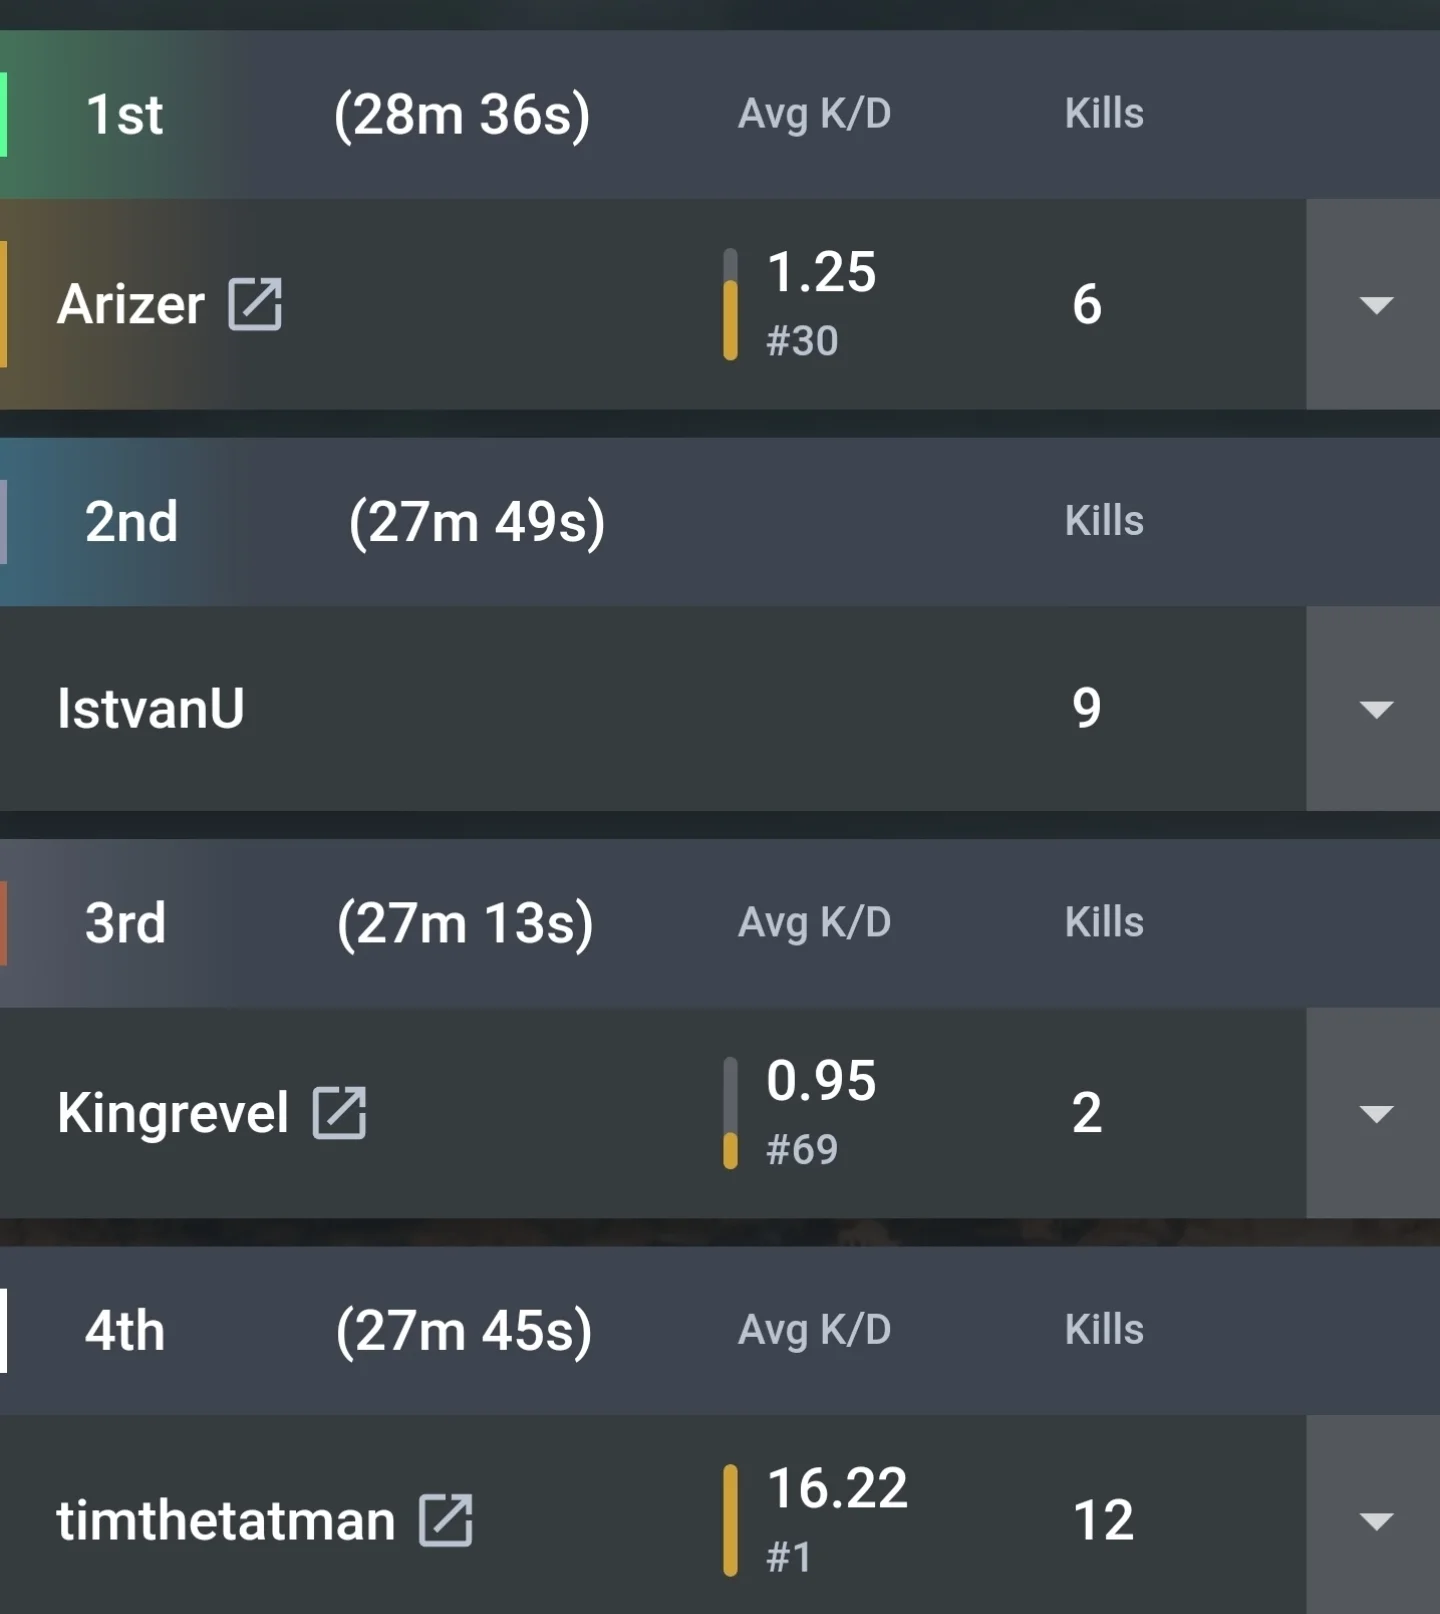Expand timthetatman's row with dropdown arrow
The height and width of the screenshot is (1614, 1440).
click(x=1375, y=1518)
